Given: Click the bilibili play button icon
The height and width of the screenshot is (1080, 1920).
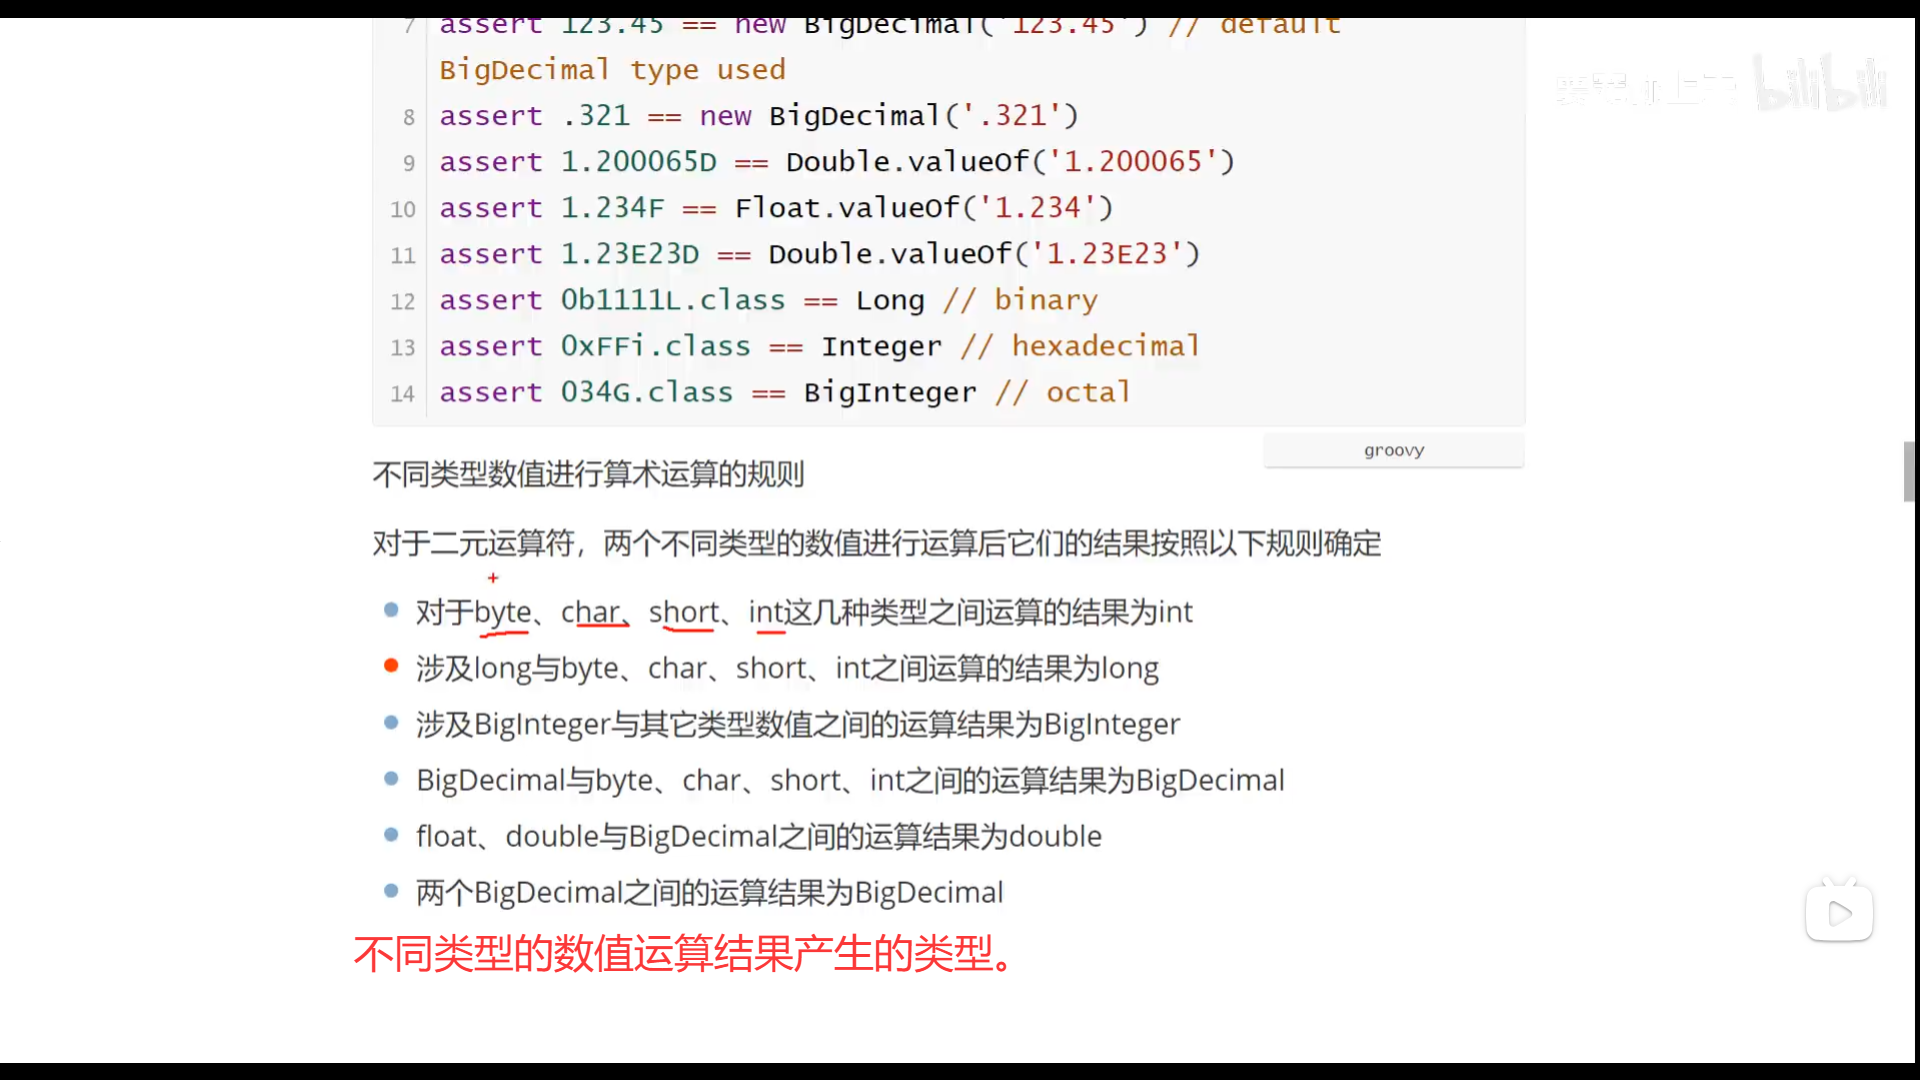Looking at the screenshot, I should click(1839, 912).
